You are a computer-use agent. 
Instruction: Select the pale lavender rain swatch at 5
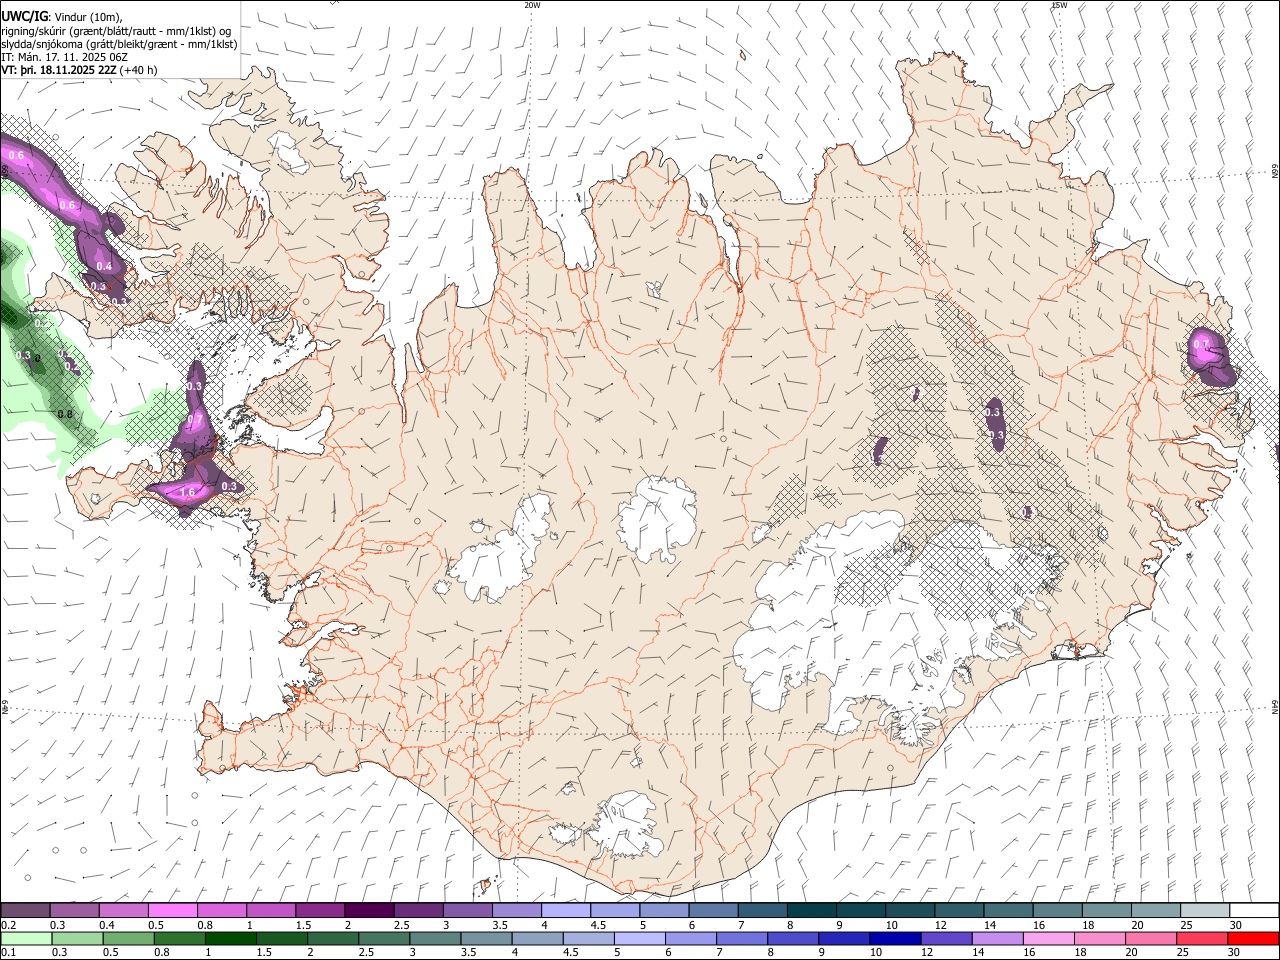point(640,938)
